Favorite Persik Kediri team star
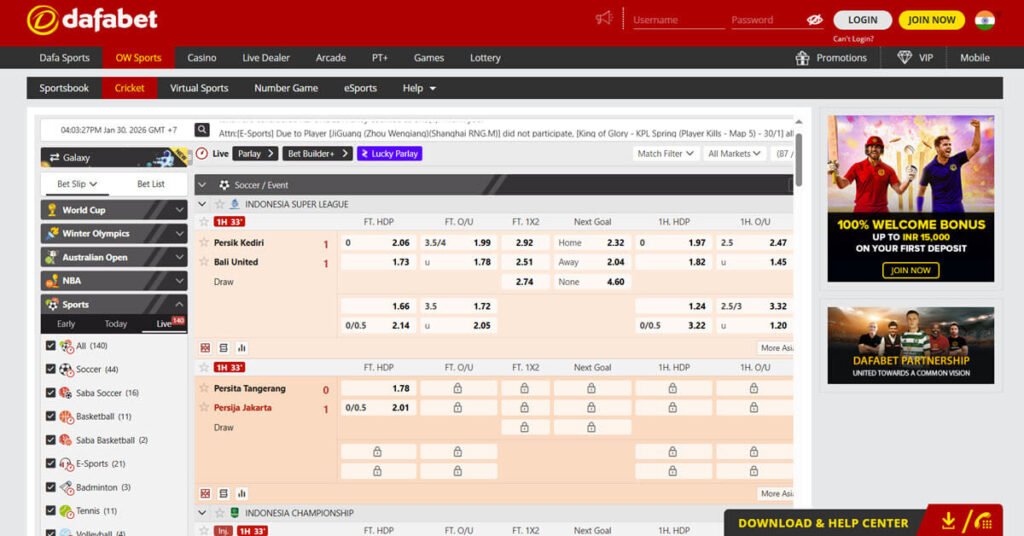This screenshot has height=536, width=1024. tap(204, 242)
